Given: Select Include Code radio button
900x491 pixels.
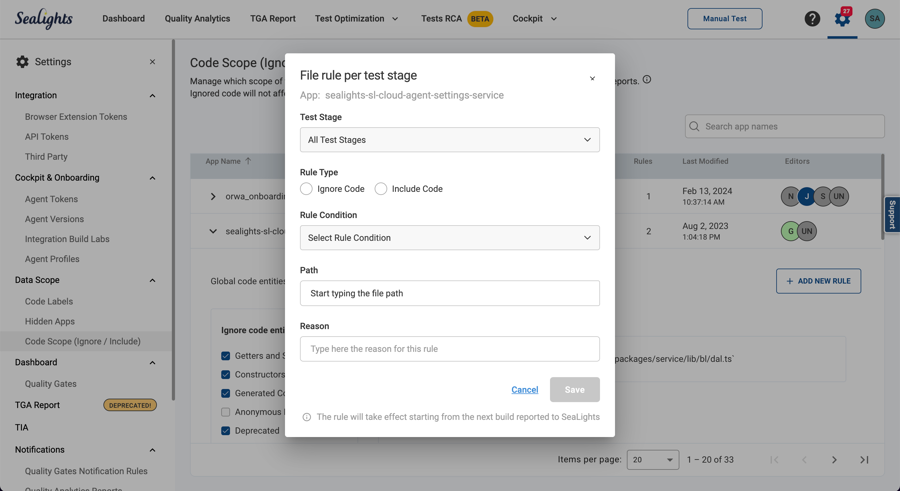Looking at the screenshot, I should click(x=381, y=189).
